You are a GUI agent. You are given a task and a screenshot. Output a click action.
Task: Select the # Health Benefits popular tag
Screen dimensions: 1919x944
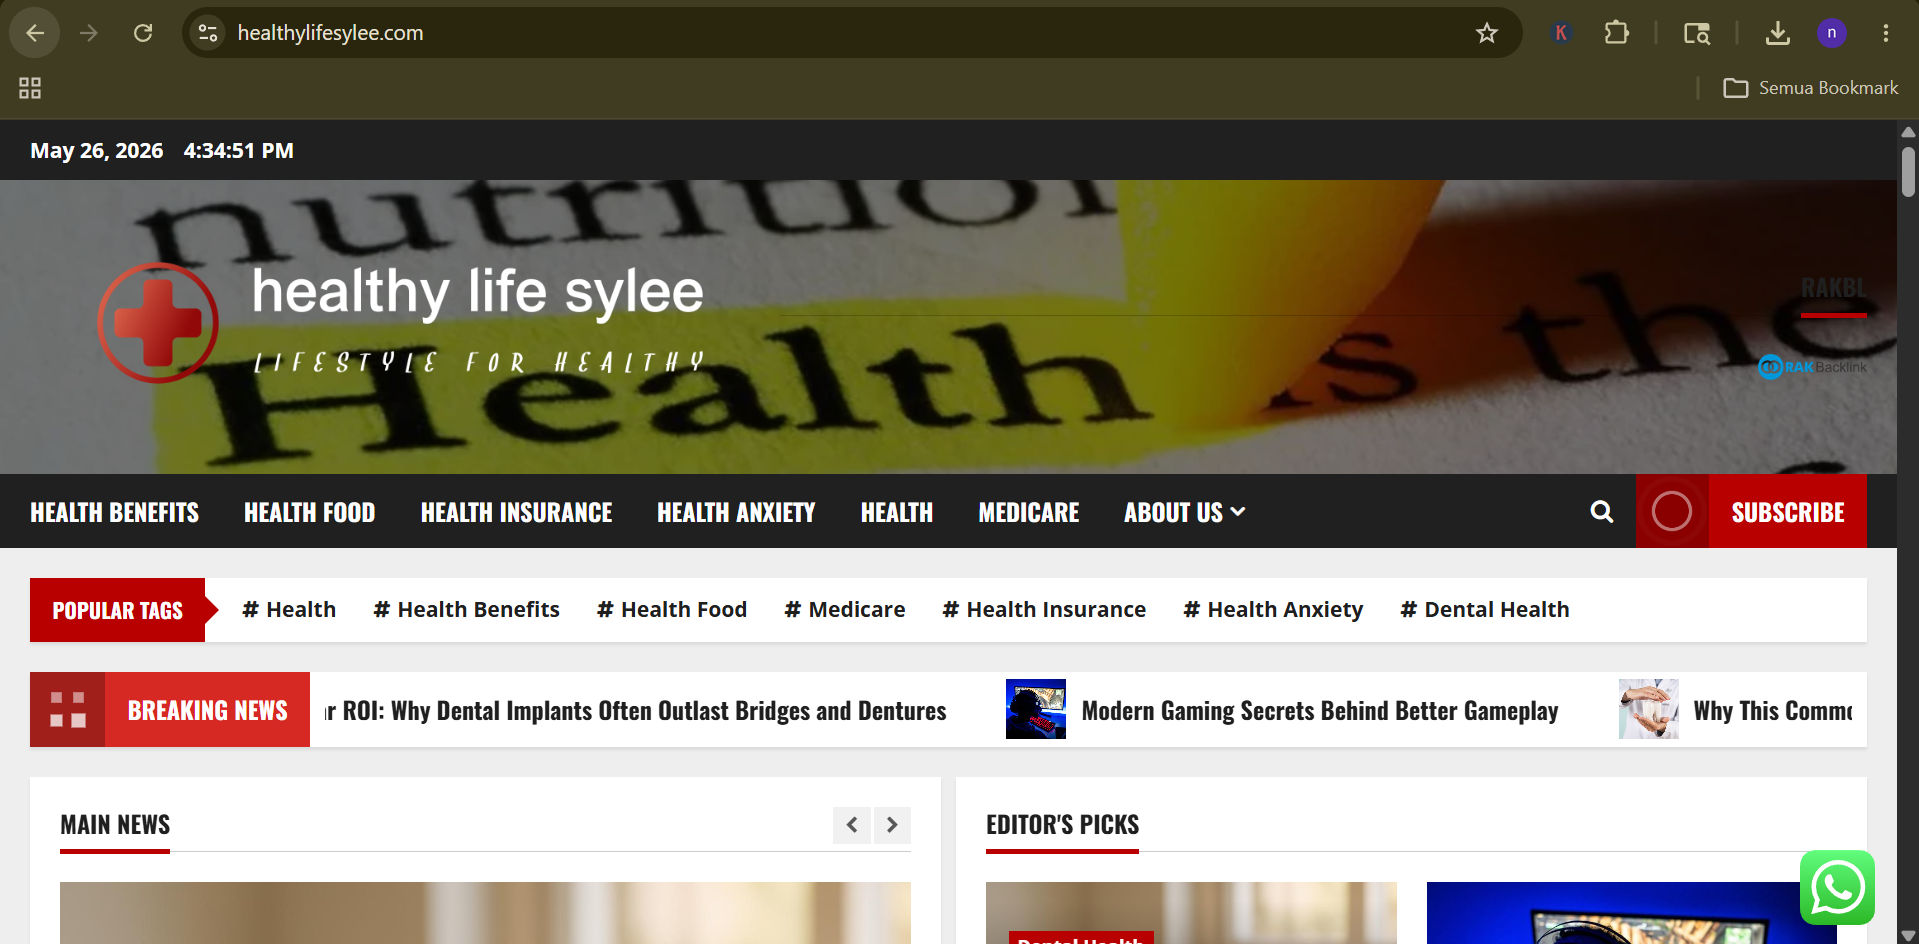pos(466,609)
